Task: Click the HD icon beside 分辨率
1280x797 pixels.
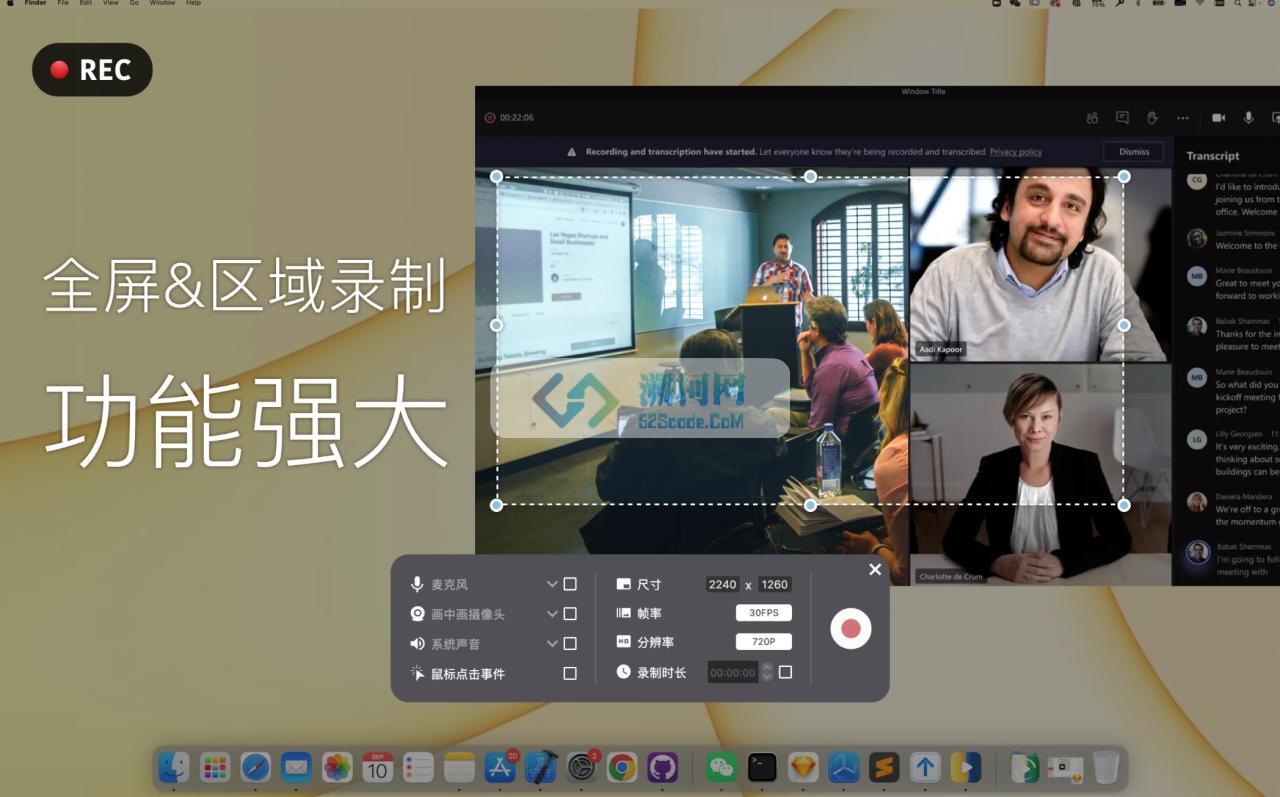Action: 623,642
